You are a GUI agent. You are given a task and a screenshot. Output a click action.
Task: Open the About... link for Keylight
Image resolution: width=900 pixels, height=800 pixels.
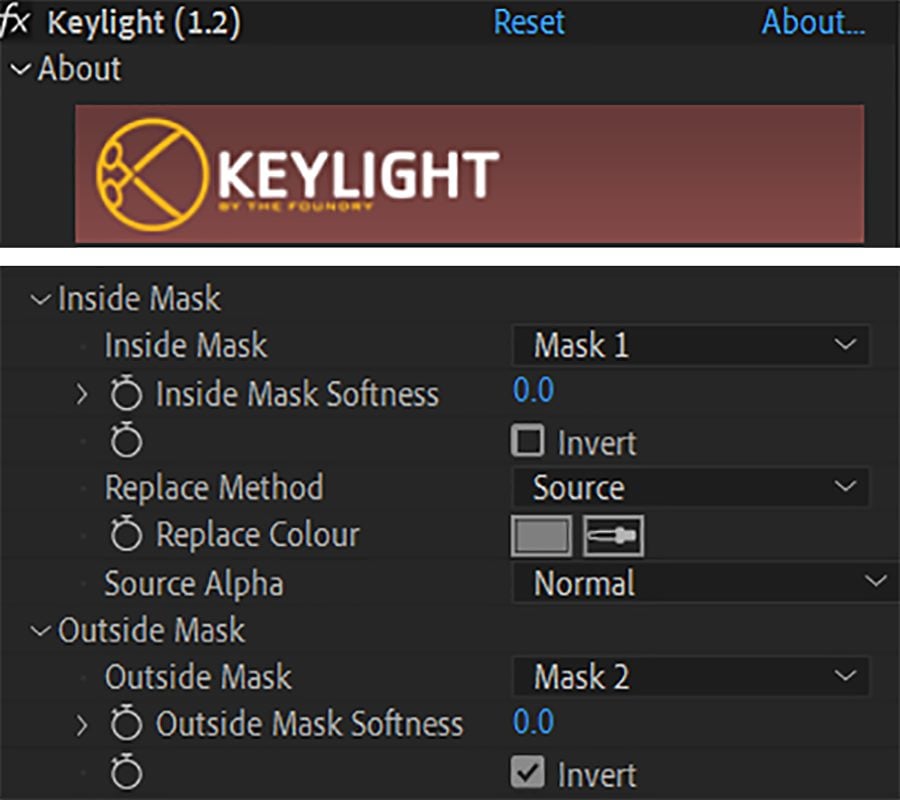813,22
